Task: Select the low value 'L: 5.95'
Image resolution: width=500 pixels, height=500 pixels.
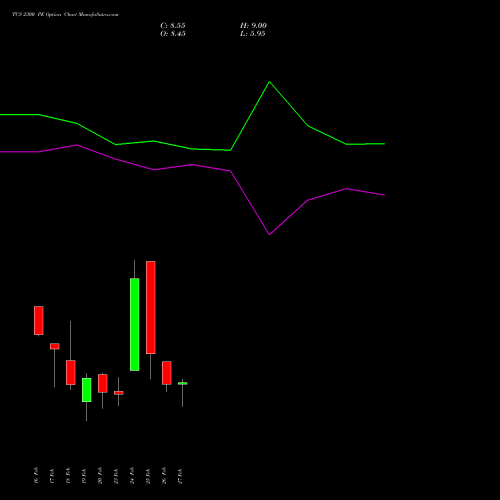Action: (x=253, y=34)
